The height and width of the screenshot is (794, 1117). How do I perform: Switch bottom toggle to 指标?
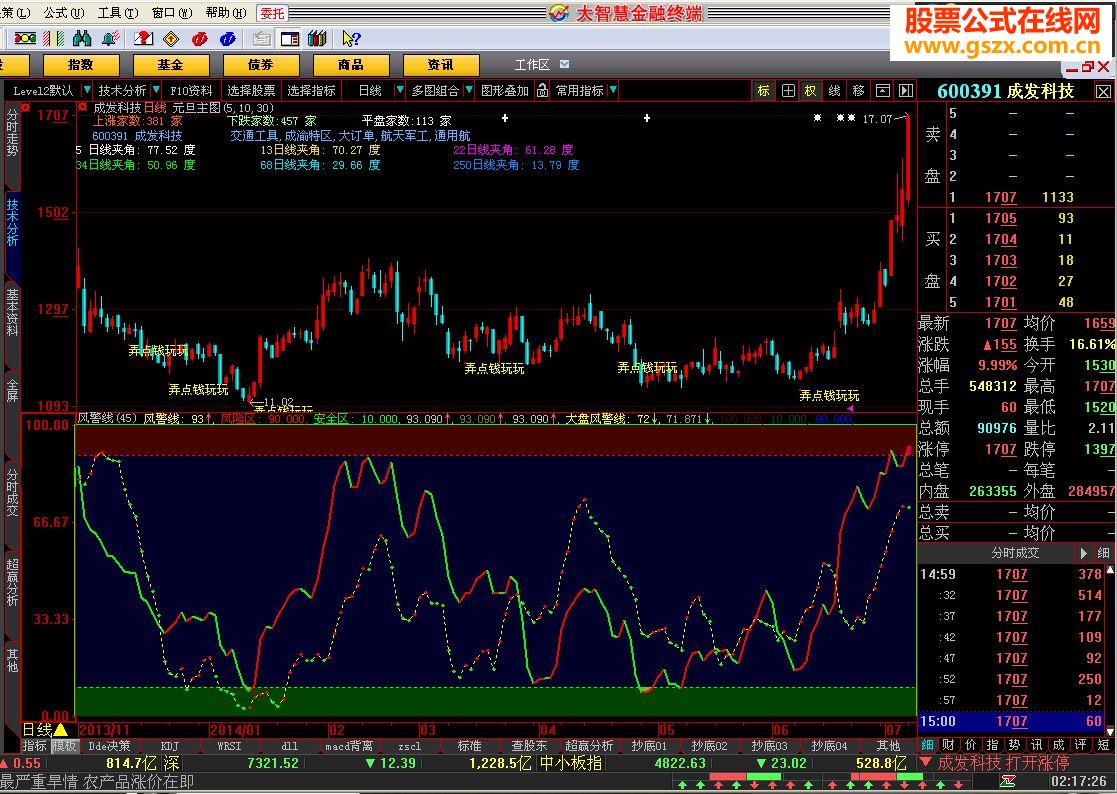point(34,746)
